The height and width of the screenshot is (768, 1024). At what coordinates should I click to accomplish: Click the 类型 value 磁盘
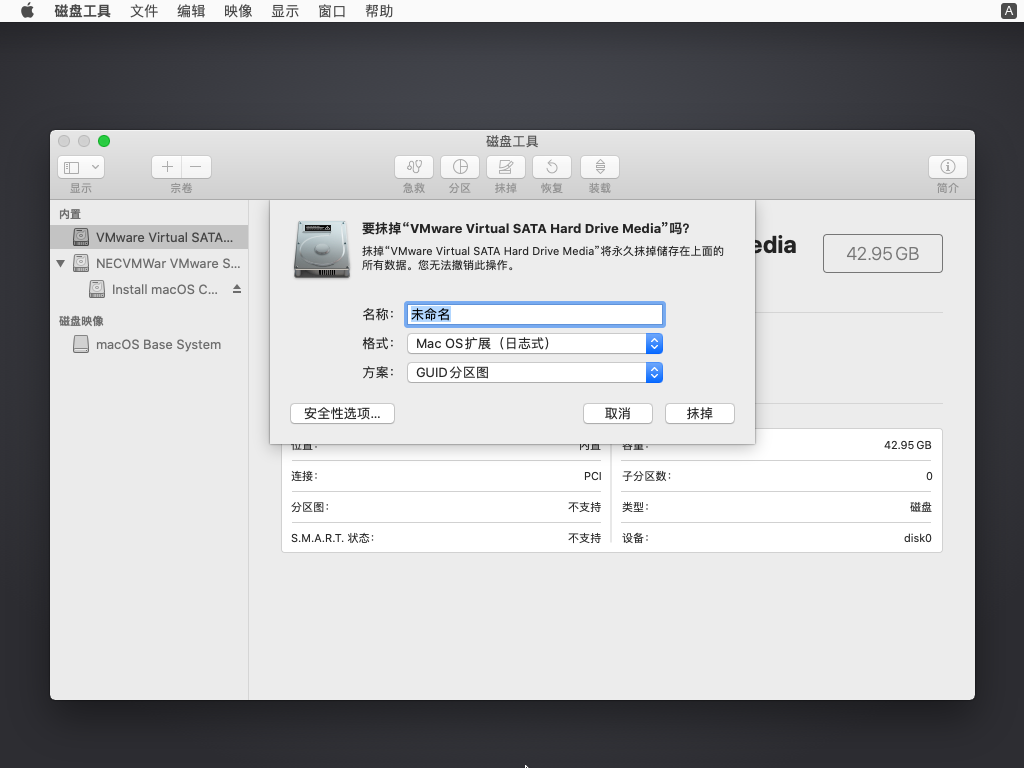click(921, 507)
